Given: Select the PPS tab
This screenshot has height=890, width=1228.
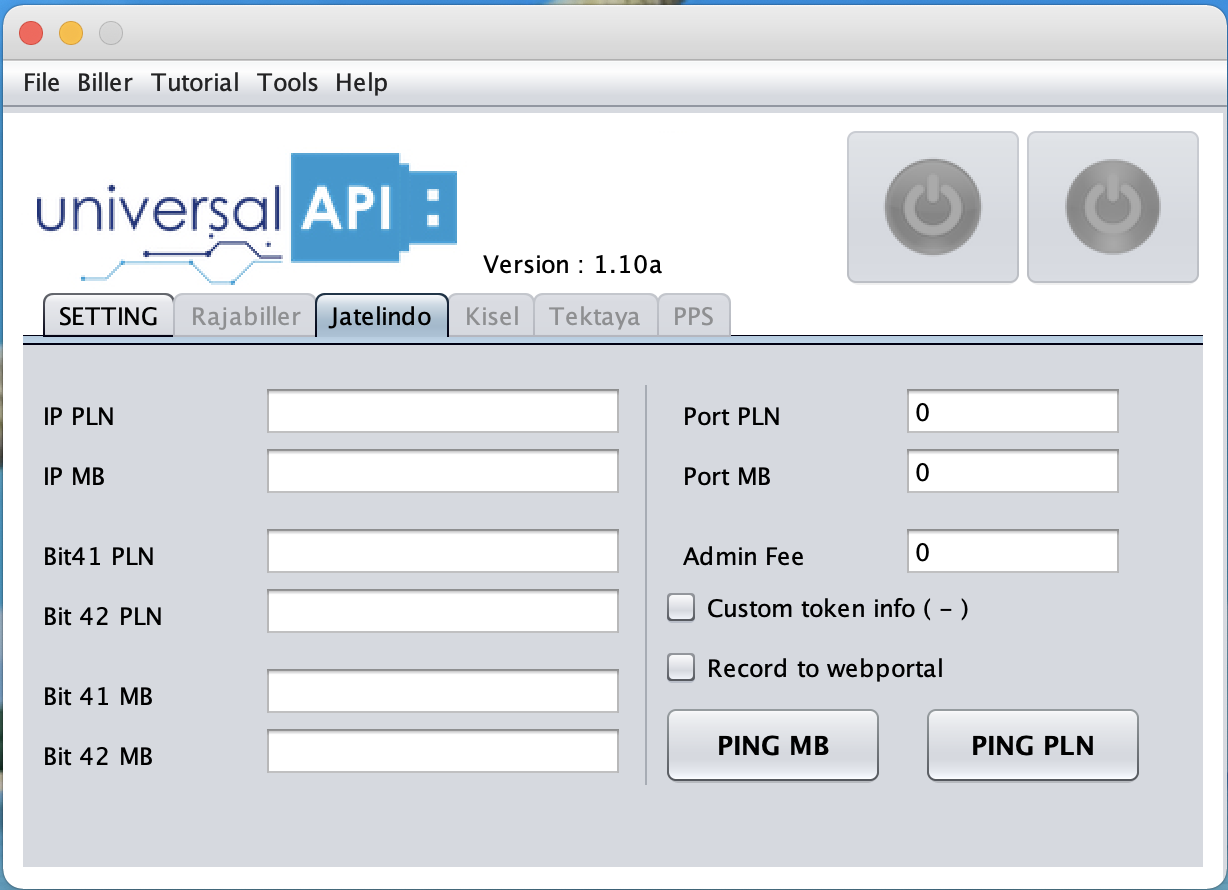Looking at the screenshot, I should click(693, 316).
